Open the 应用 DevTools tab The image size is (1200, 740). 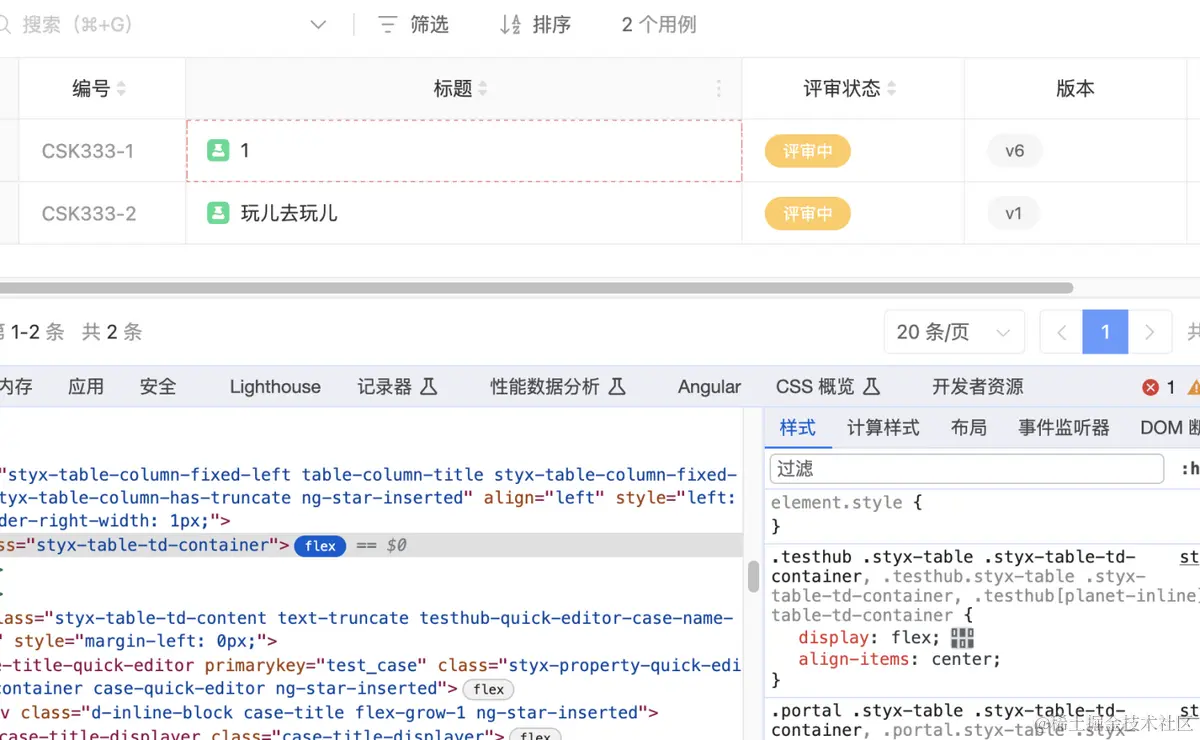tap(86, 387)
